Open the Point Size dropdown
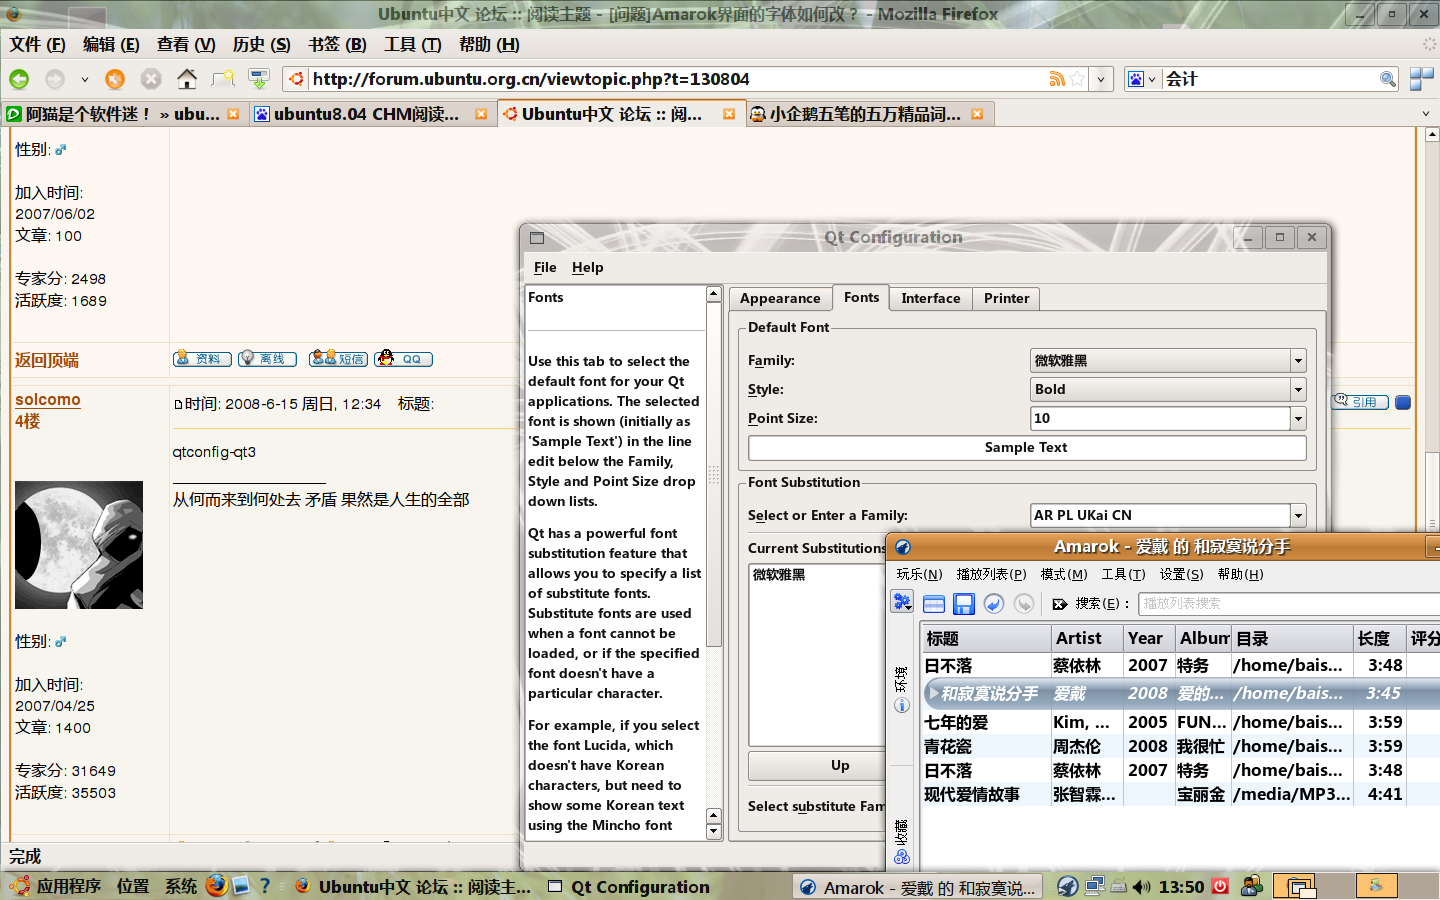The image size is (1440, 900). click(x=1298, y=418)
